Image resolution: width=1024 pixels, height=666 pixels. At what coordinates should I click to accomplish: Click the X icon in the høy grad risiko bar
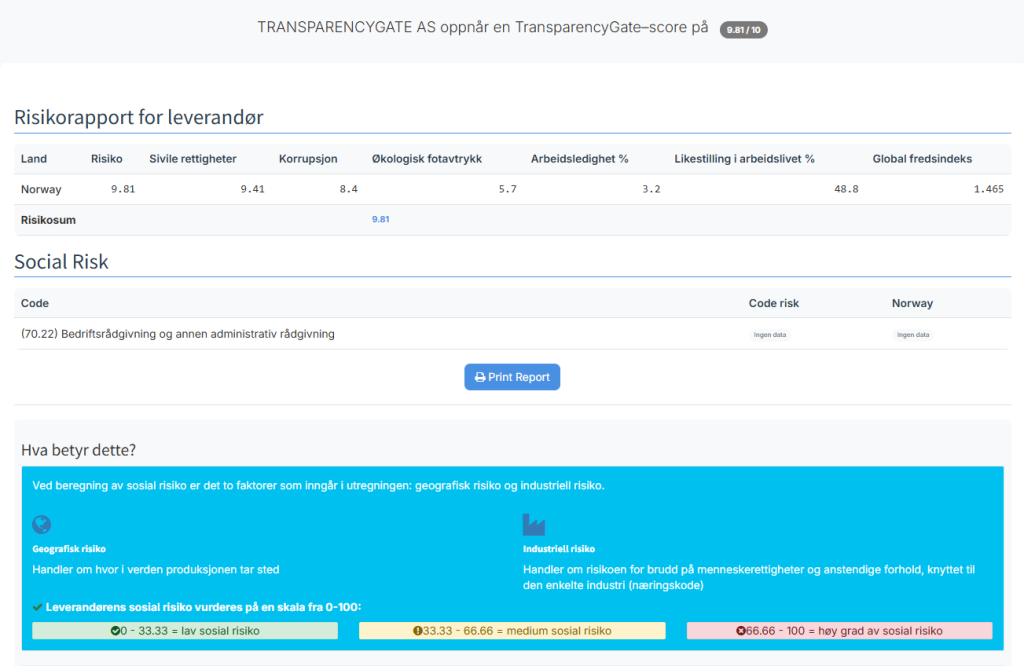(741, 631)
